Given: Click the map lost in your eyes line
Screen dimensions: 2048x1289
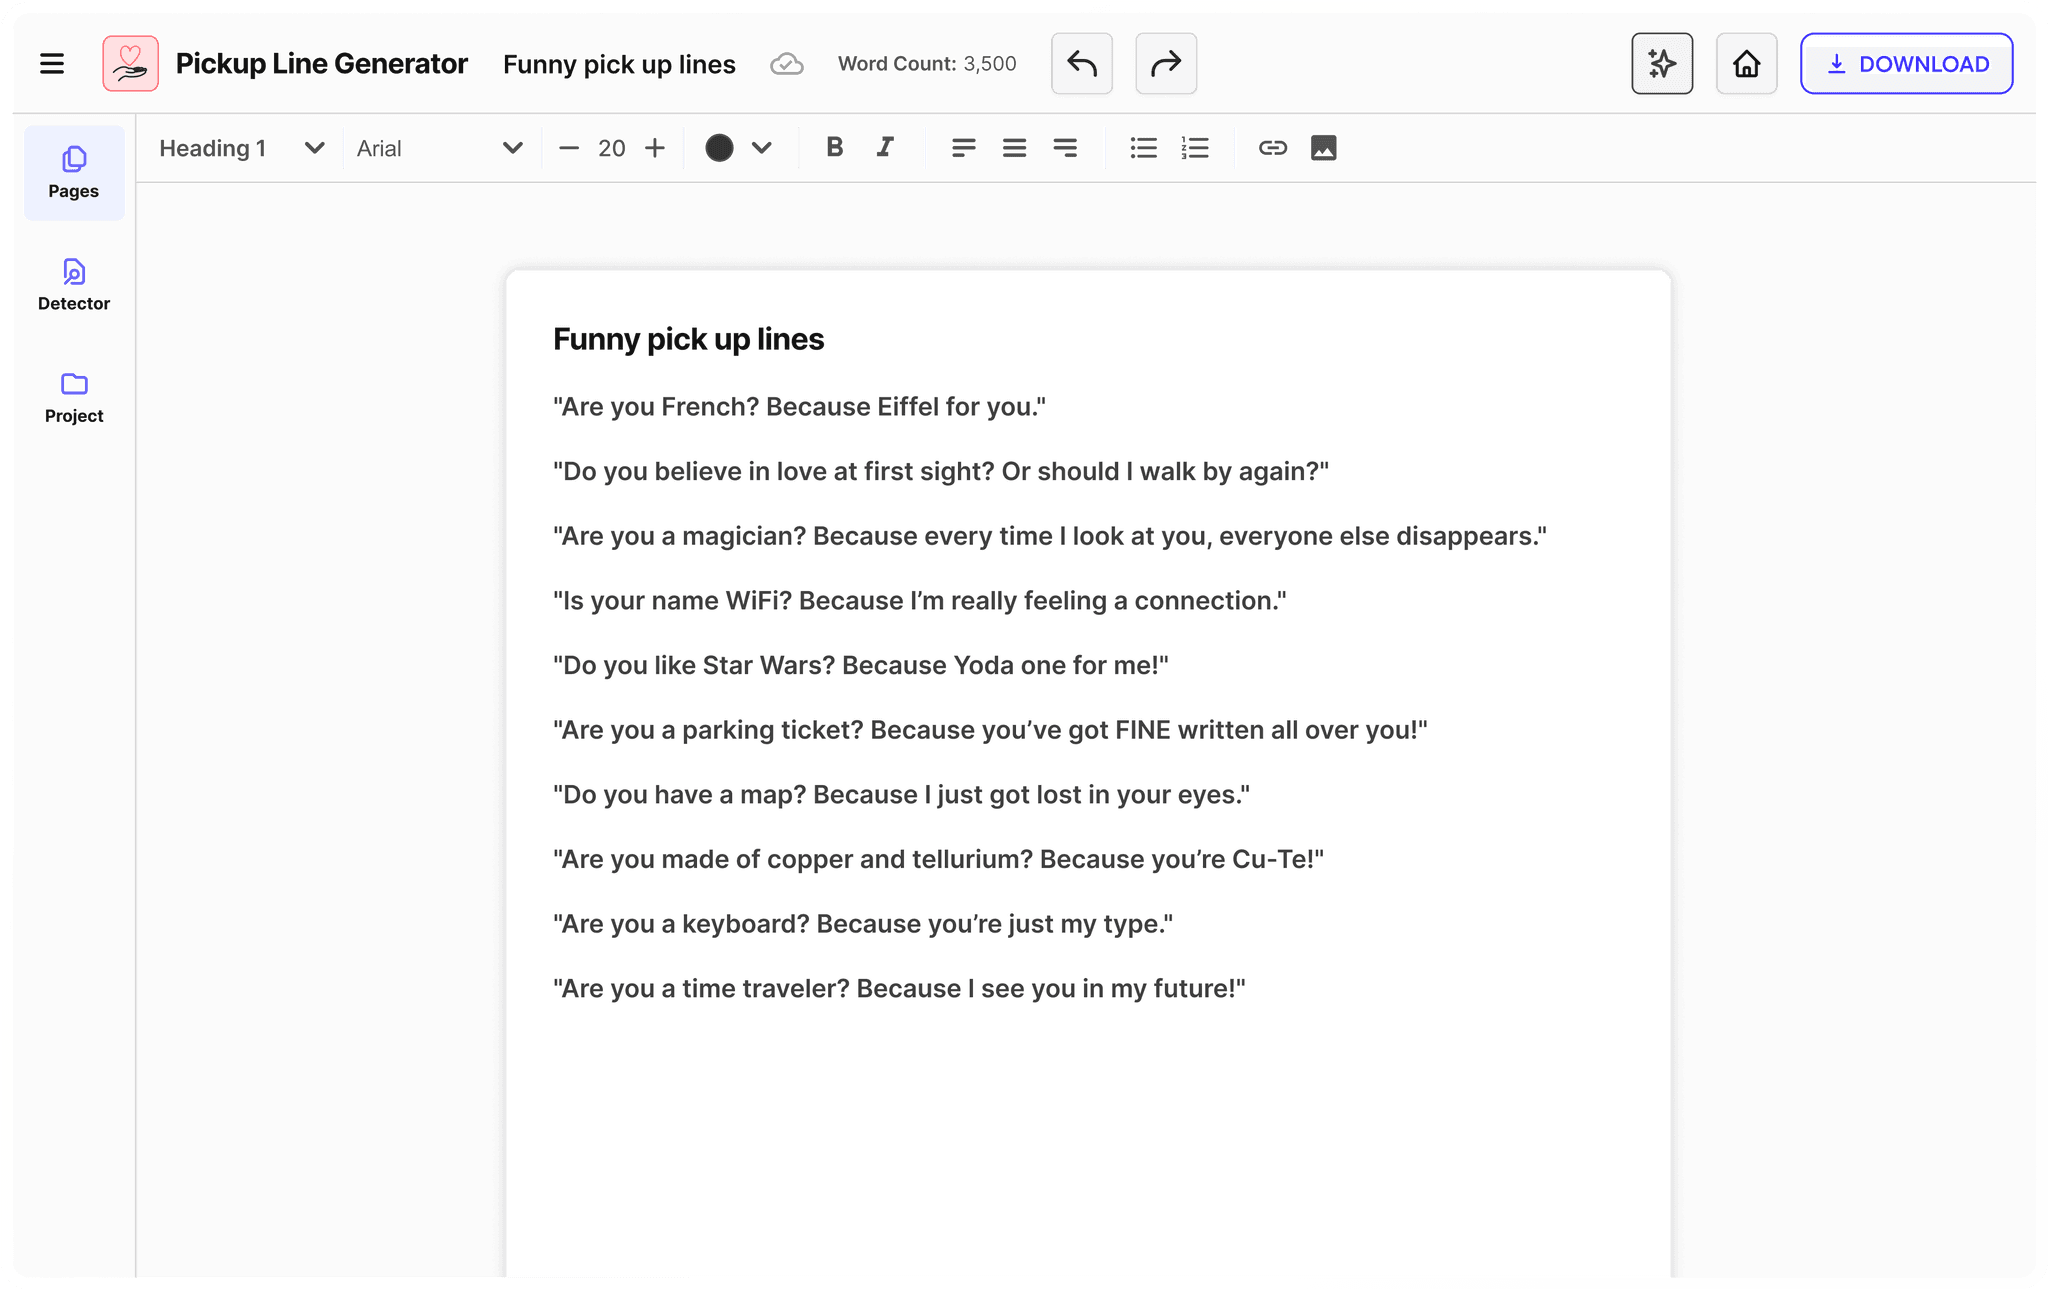Looking at the screenshot, I should (901, 795).
